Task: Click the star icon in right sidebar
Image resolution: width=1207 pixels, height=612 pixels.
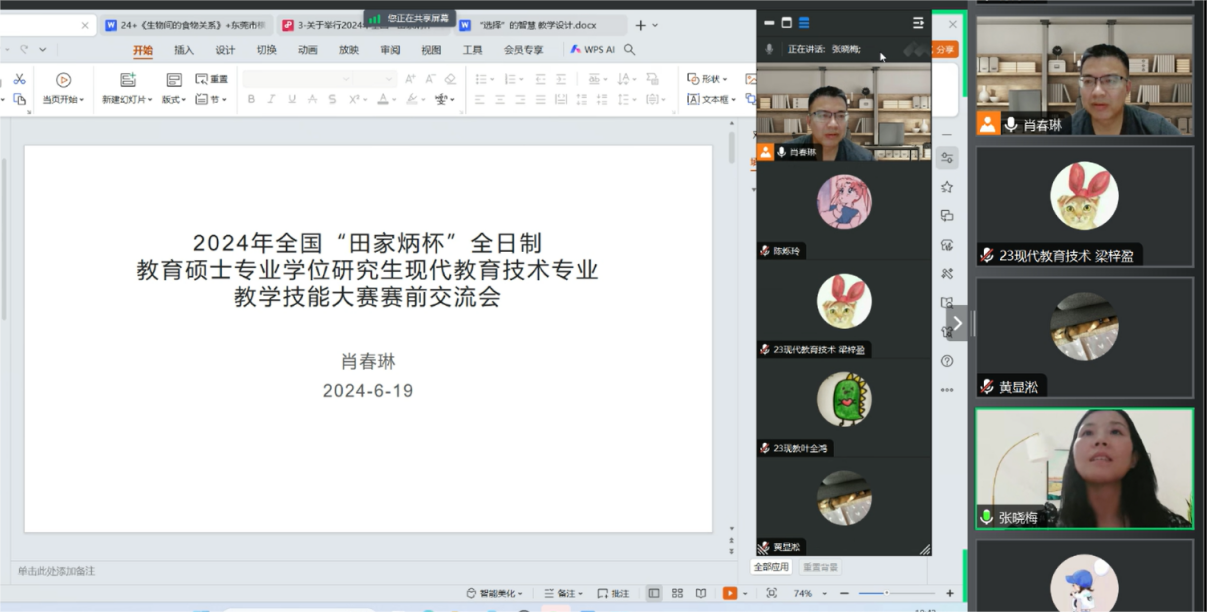Action: [947, 187]
